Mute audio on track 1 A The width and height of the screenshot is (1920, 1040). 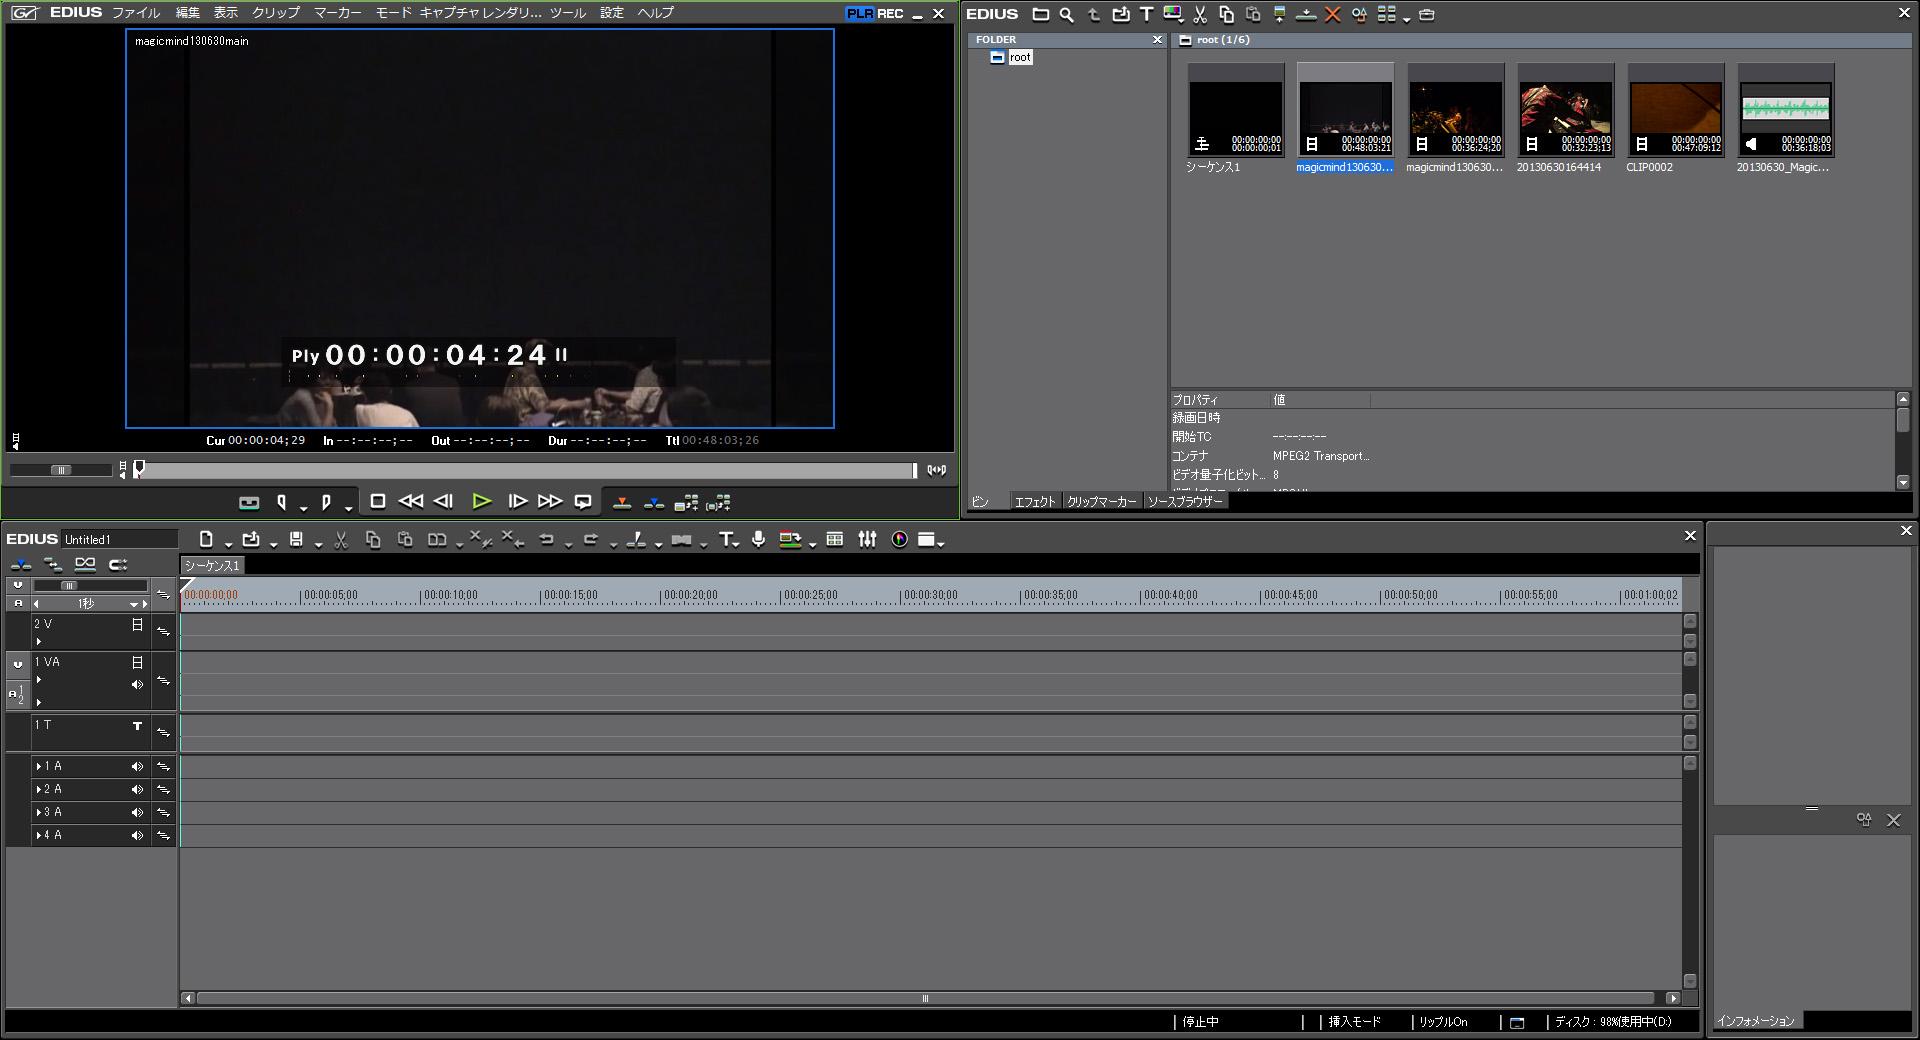137,767
